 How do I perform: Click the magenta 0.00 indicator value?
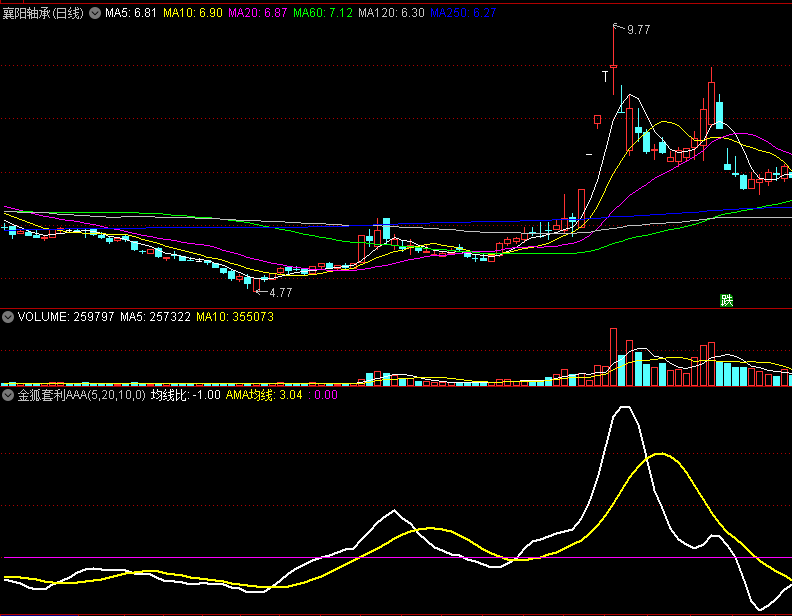click(x=323, y=395)
